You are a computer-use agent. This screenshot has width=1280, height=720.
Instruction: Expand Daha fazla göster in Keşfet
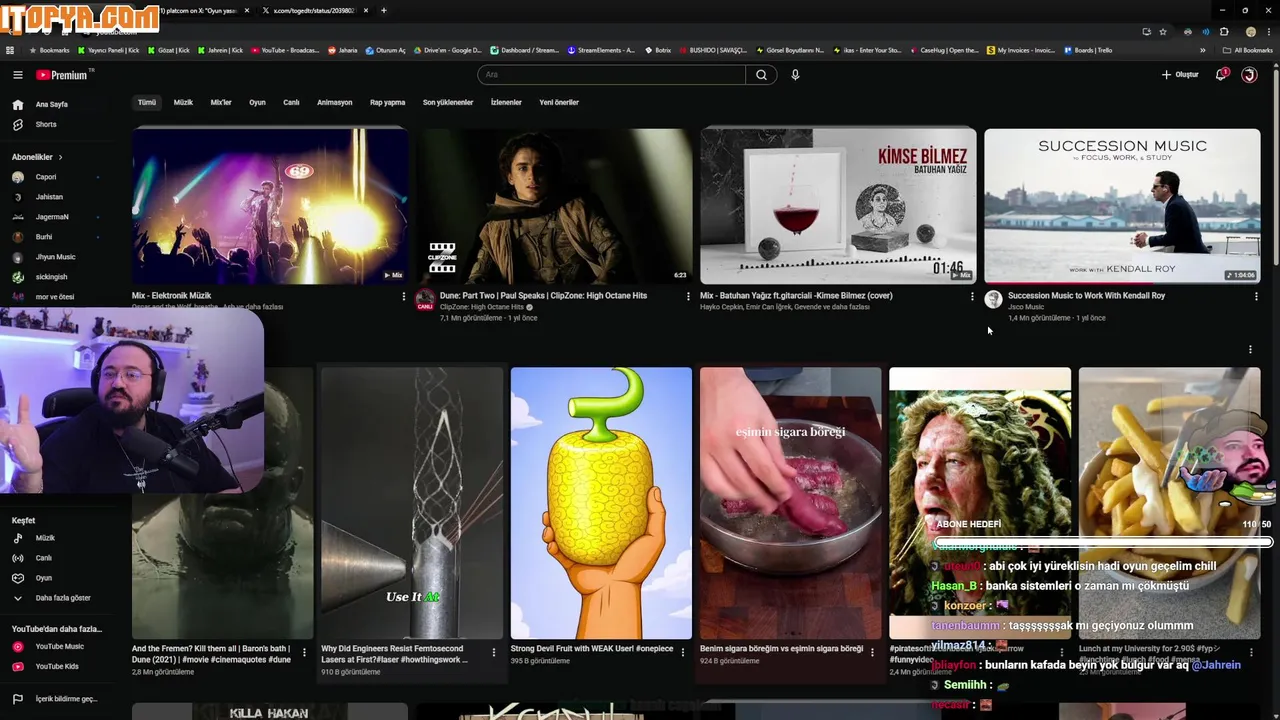(62, 598)
